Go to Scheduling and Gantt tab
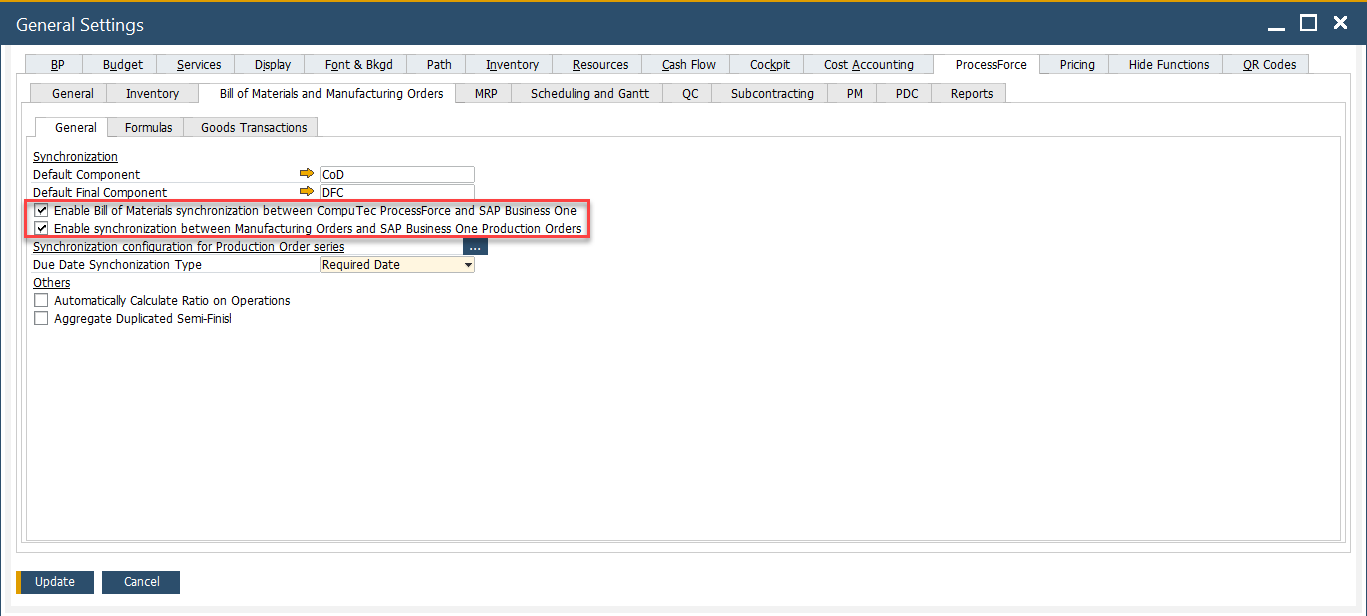Viewport: 1367px width, 616px height. (589, 94)
